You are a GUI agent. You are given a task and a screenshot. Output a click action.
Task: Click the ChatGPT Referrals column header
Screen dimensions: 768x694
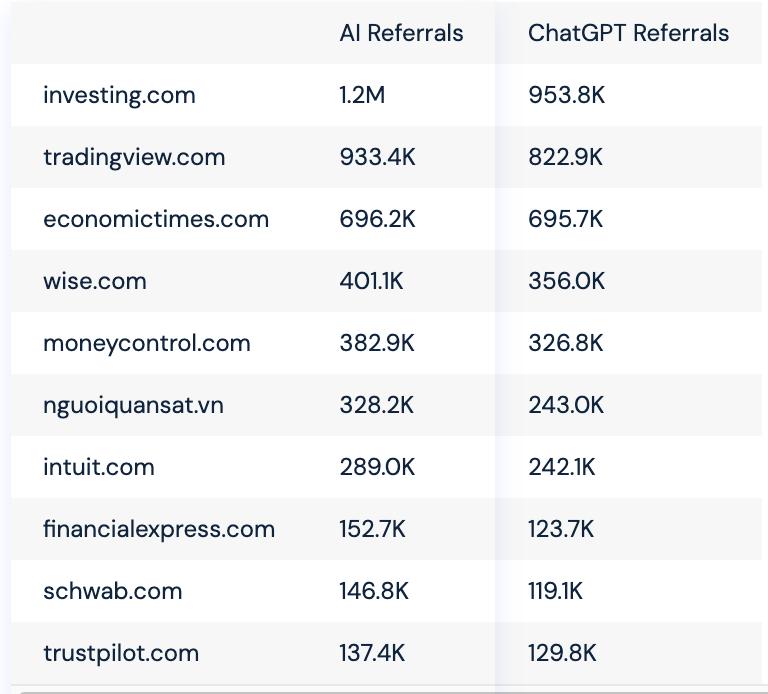click(628, 33)
